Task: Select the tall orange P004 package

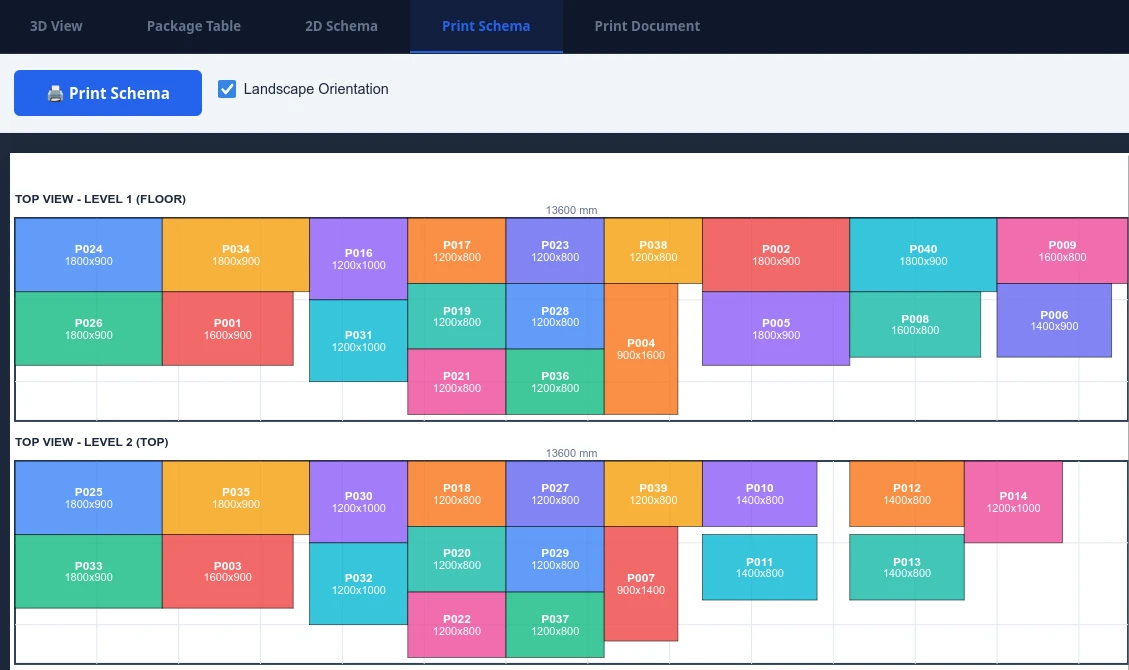Action: (641, 349)
